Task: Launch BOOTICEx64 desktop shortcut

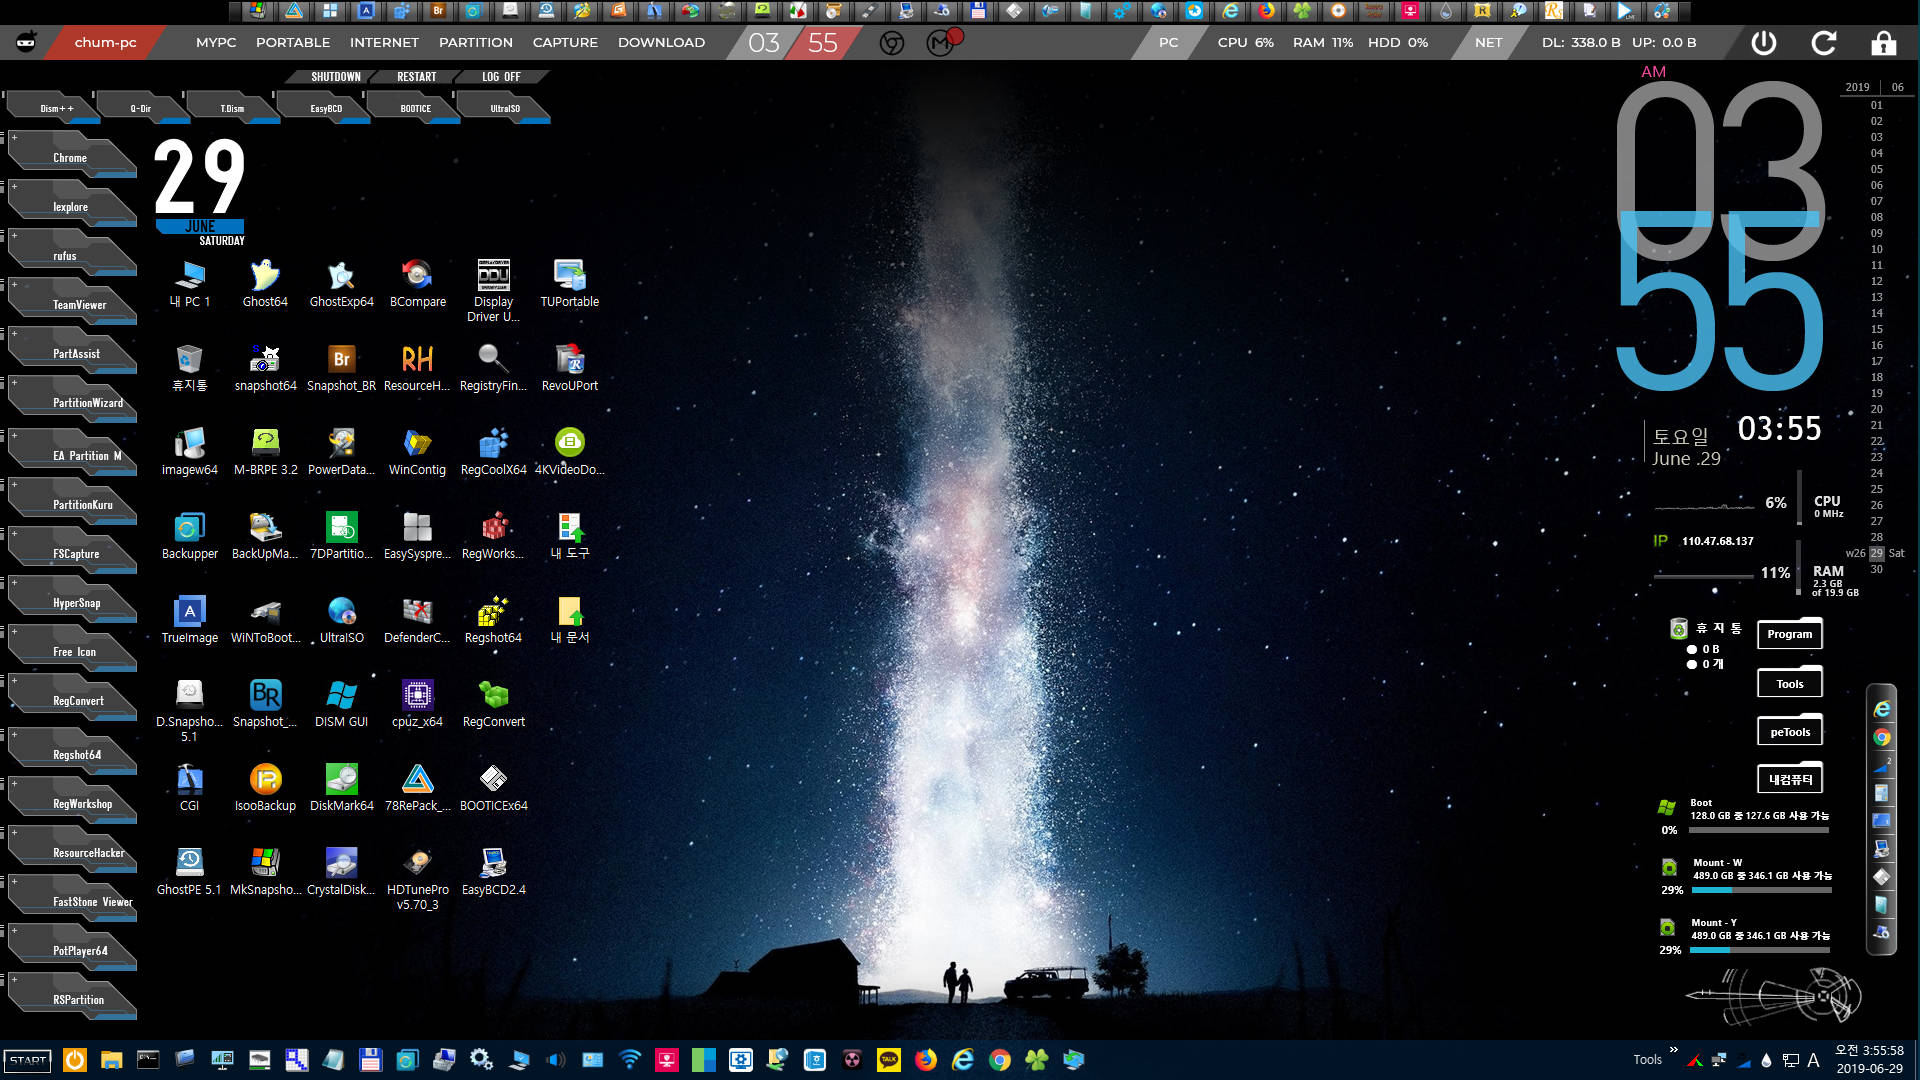Action: (x=493, y=788)
